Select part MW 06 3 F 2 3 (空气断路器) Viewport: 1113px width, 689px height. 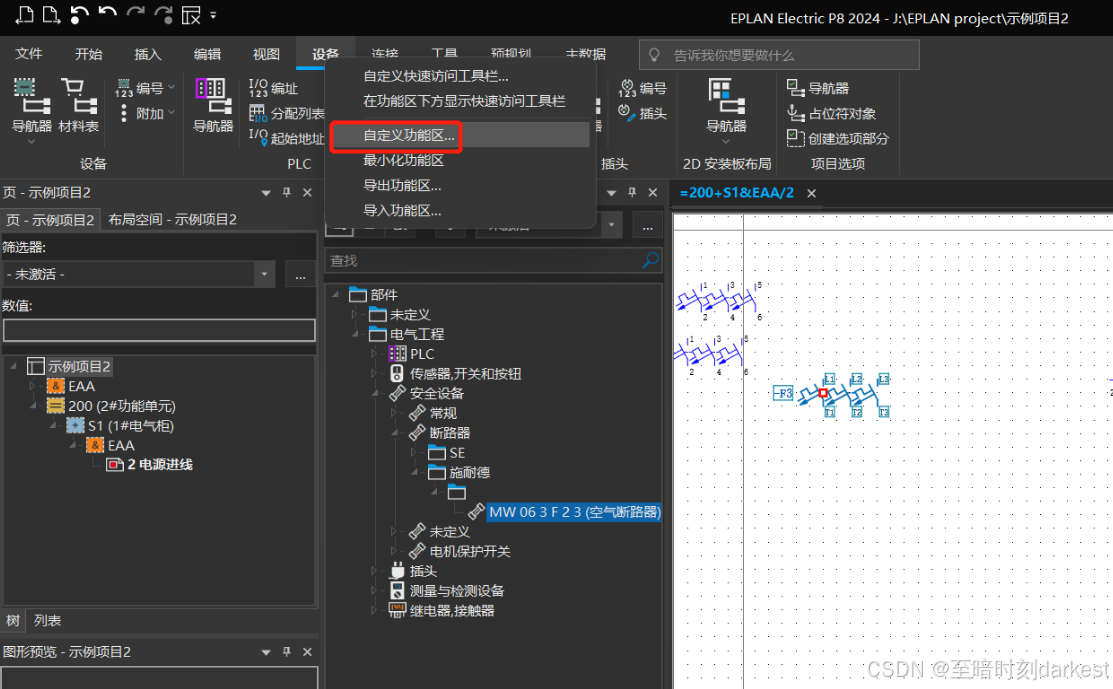574,512
